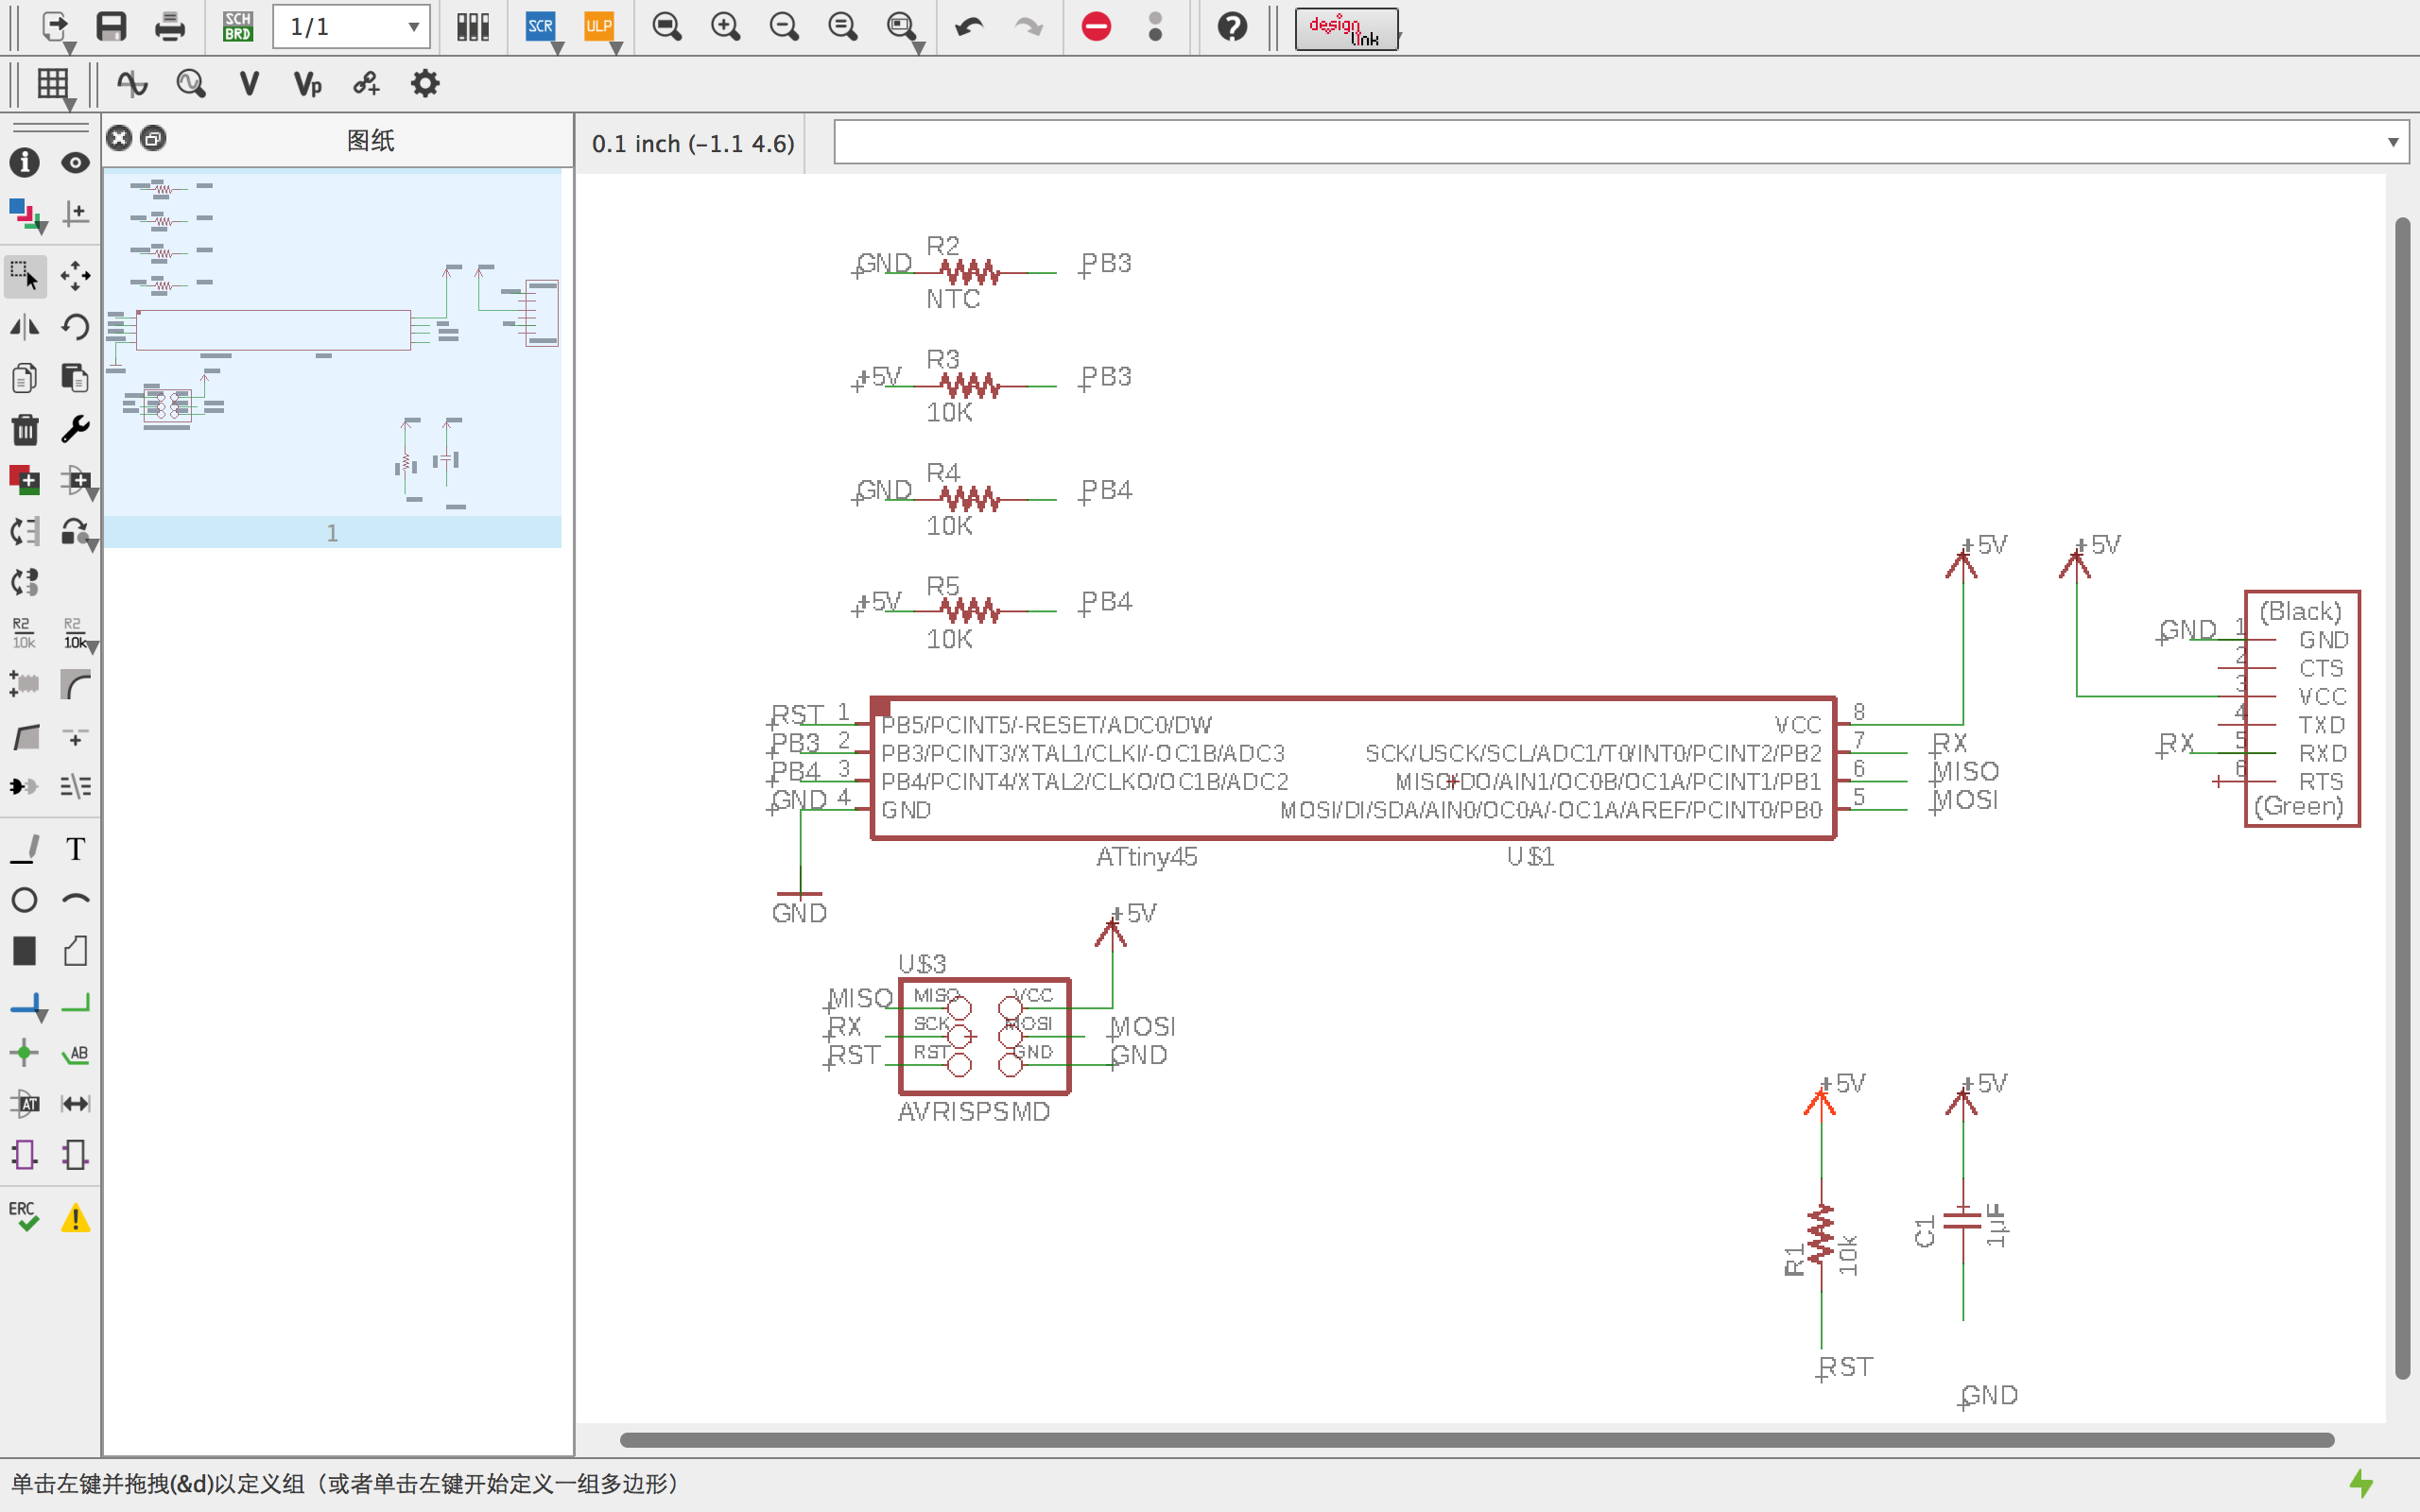Undock the sheets panel
Viewport: 2420px width, 1512px height.
click(153, 138)
